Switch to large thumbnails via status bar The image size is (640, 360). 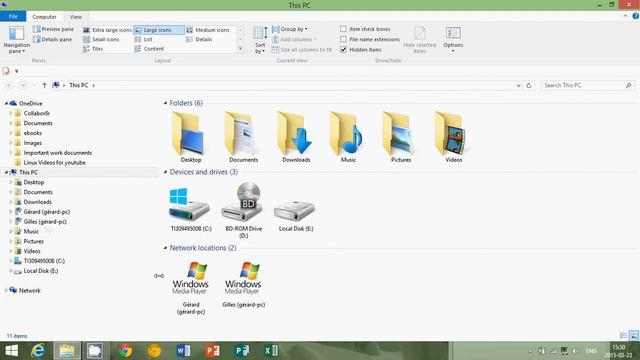[x=634, y=336]
